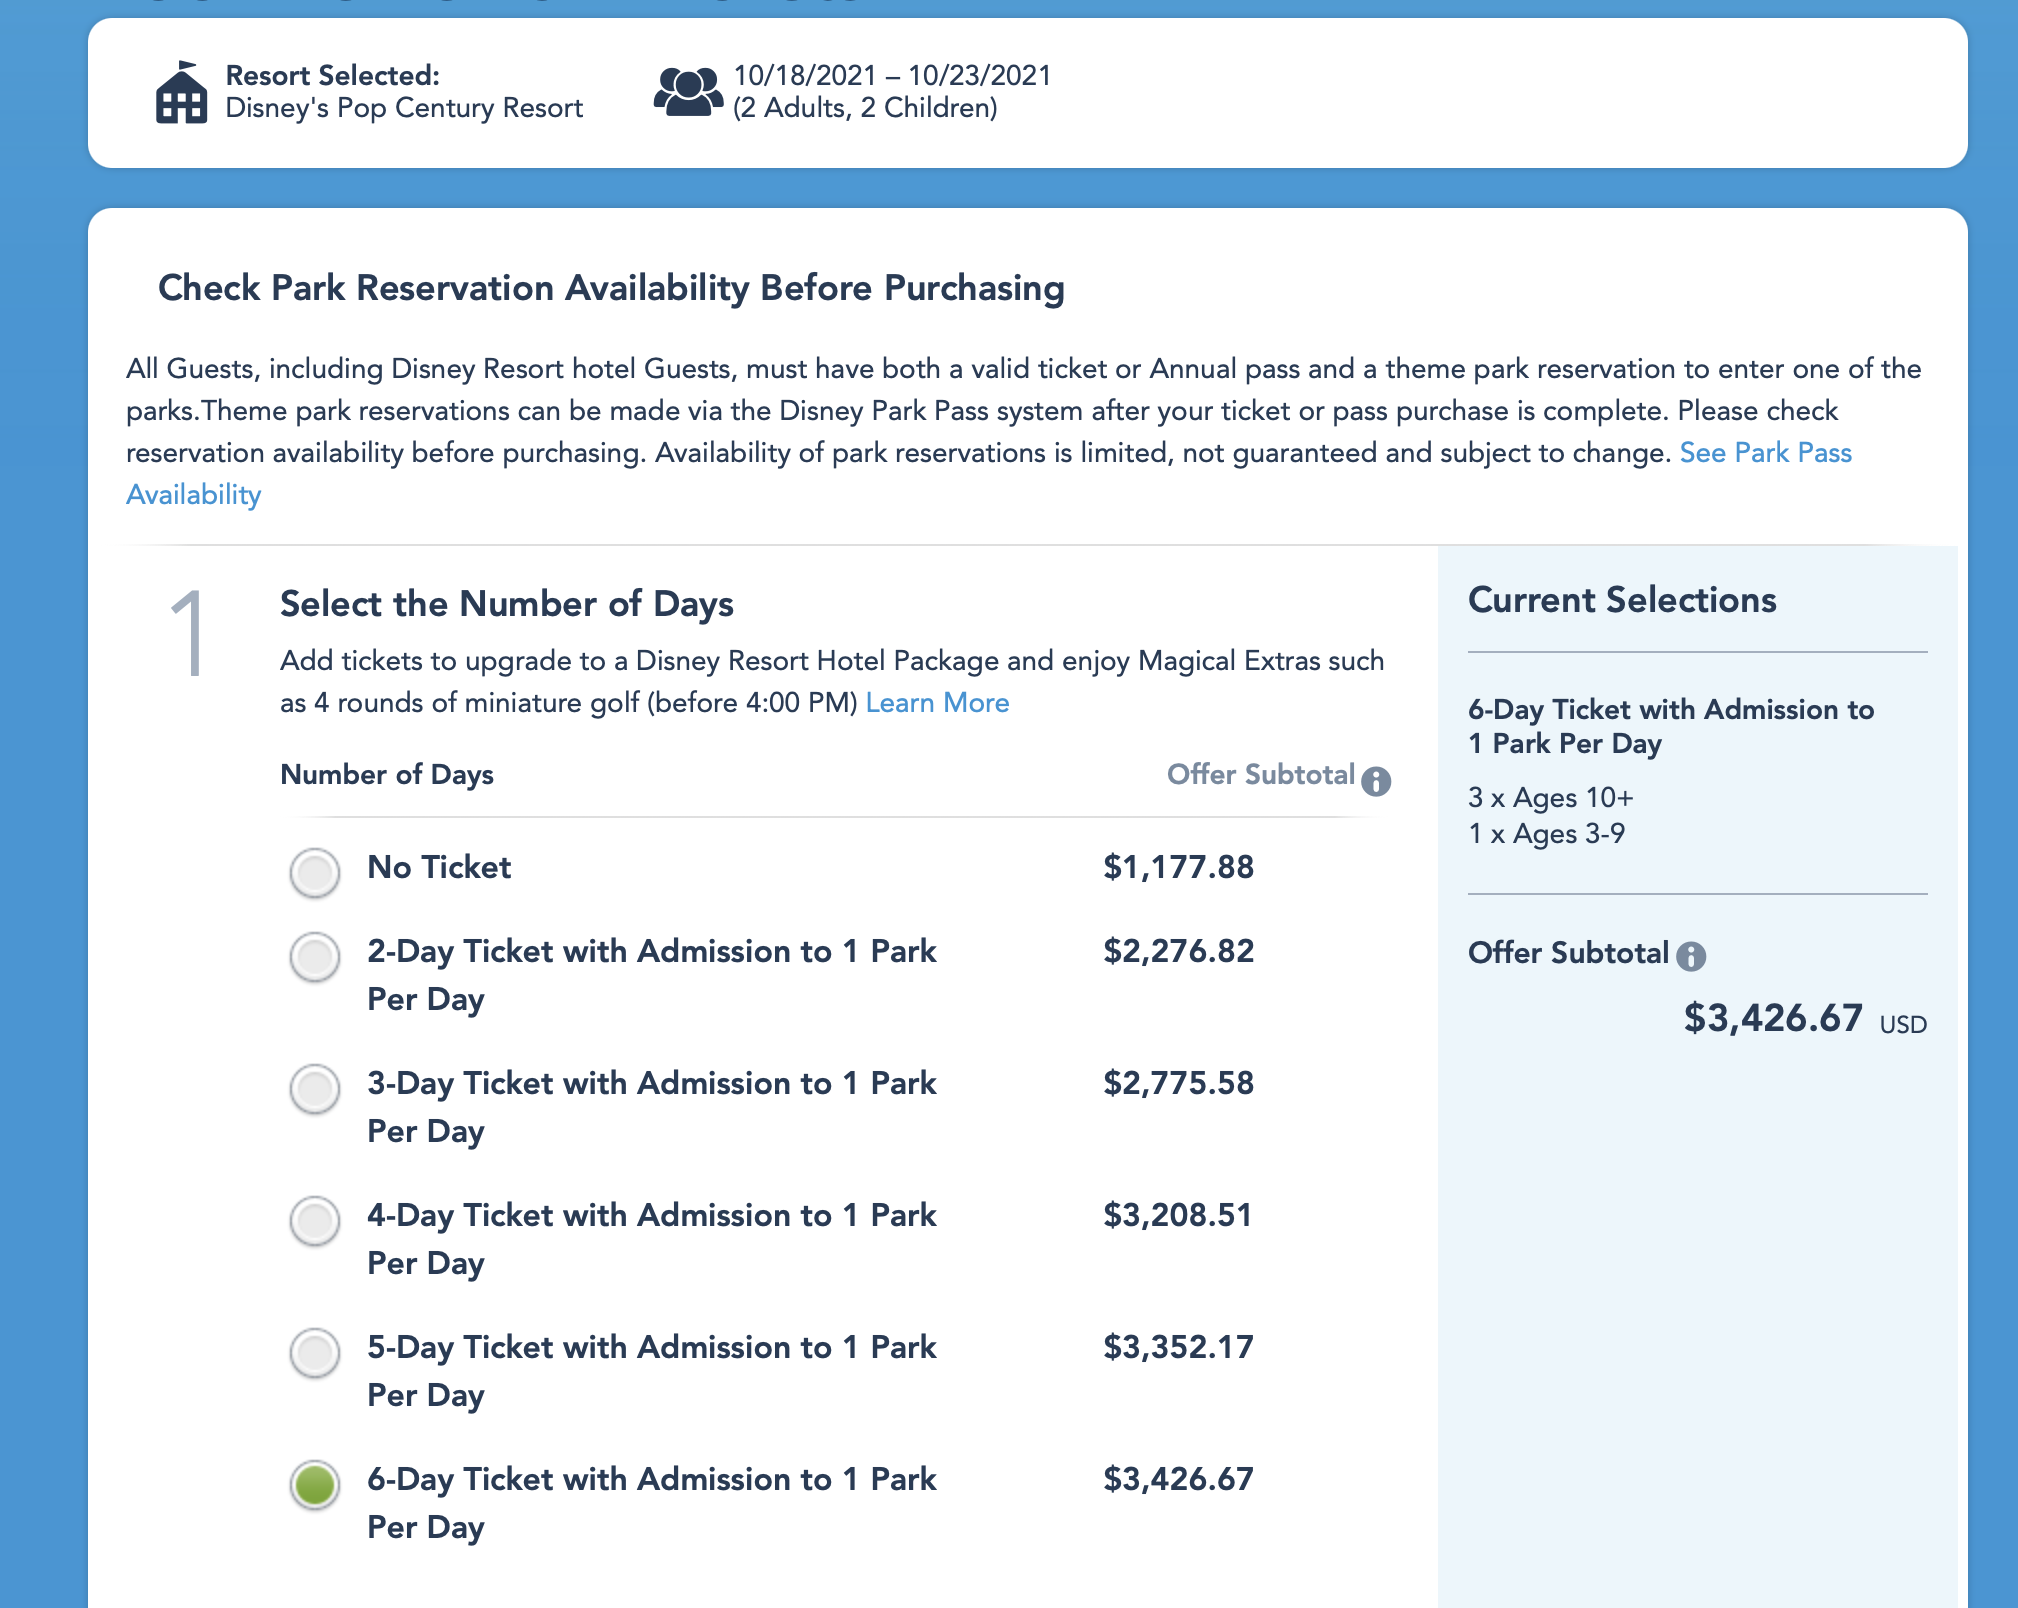Click Disney's Pop Century Resort text
This screenshot has width=2018, height=1608.
coord(404,108)
